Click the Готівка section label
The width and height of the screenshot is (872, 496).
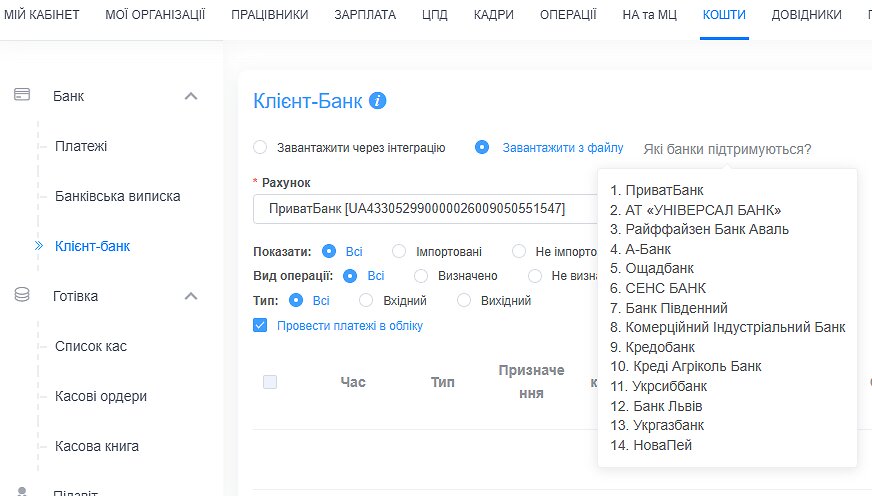[75, 296]
